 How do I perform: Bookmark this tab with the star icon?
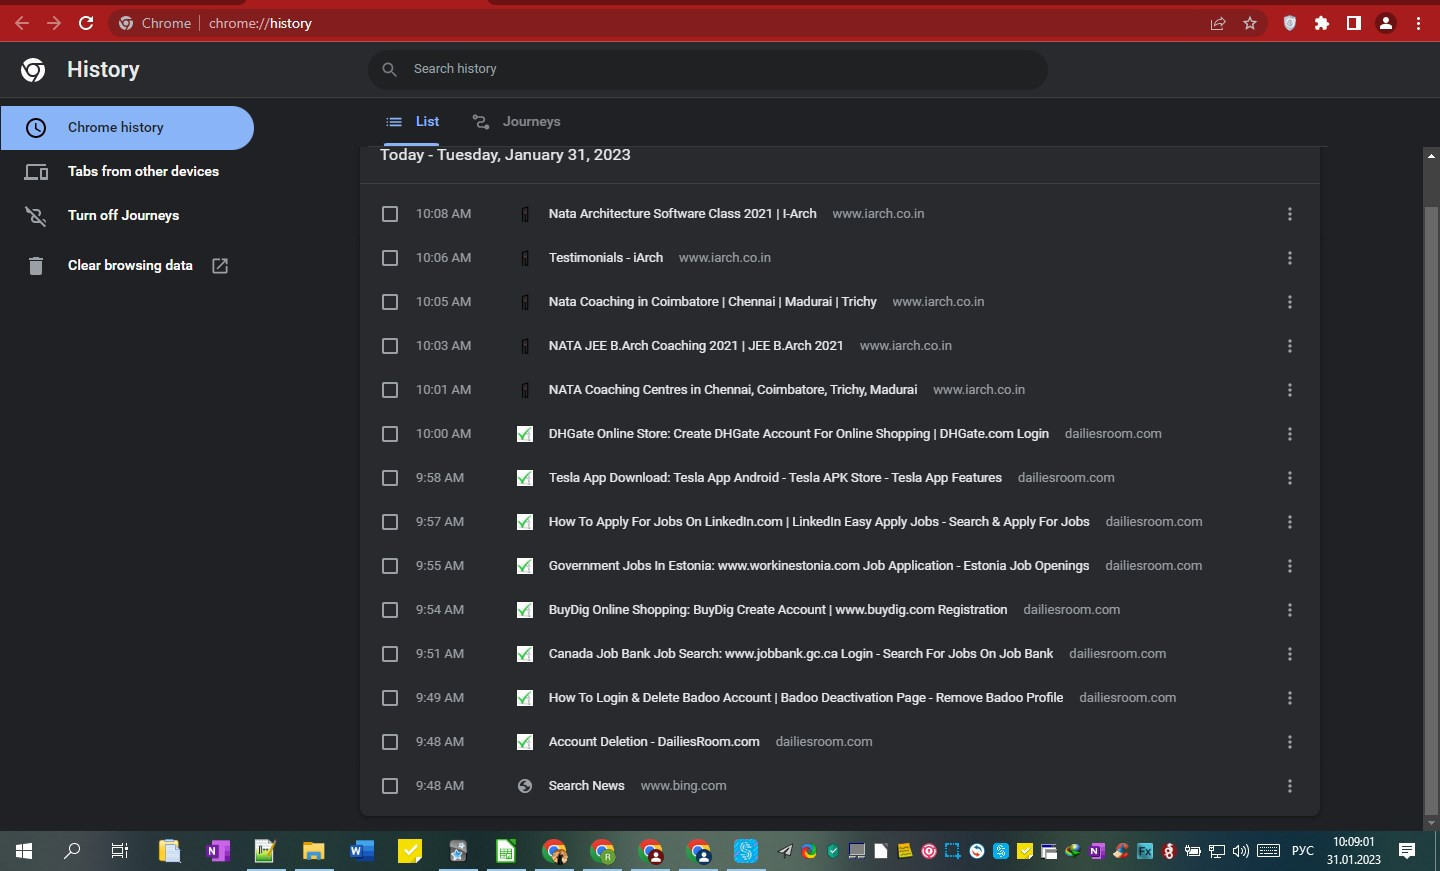coord(1250,23)
